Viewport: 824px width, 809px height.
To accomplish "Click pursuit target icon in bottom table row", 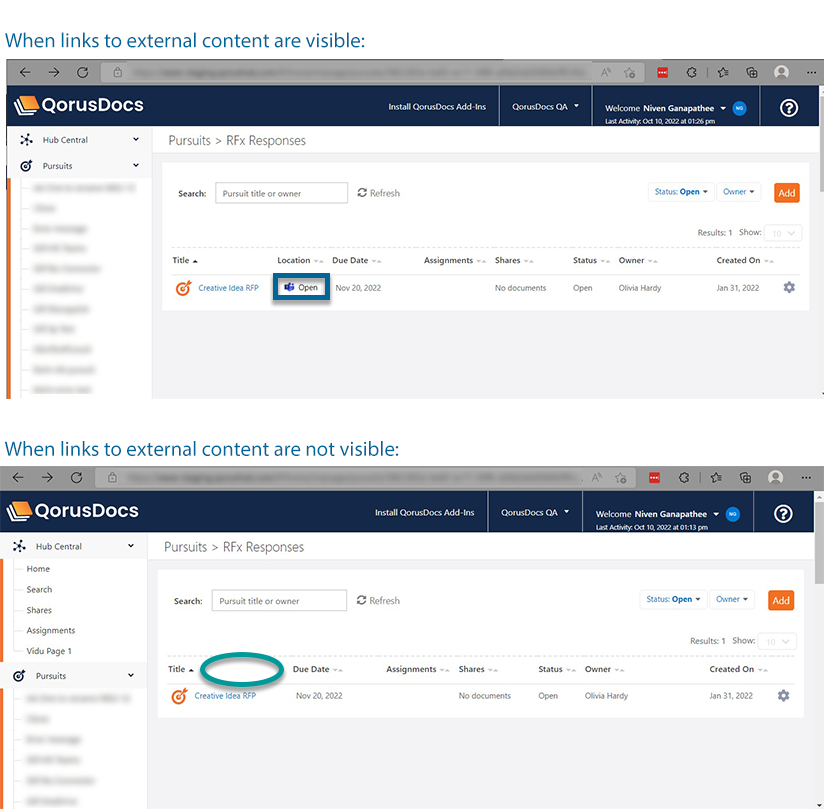I will click(x=179, y=696).
